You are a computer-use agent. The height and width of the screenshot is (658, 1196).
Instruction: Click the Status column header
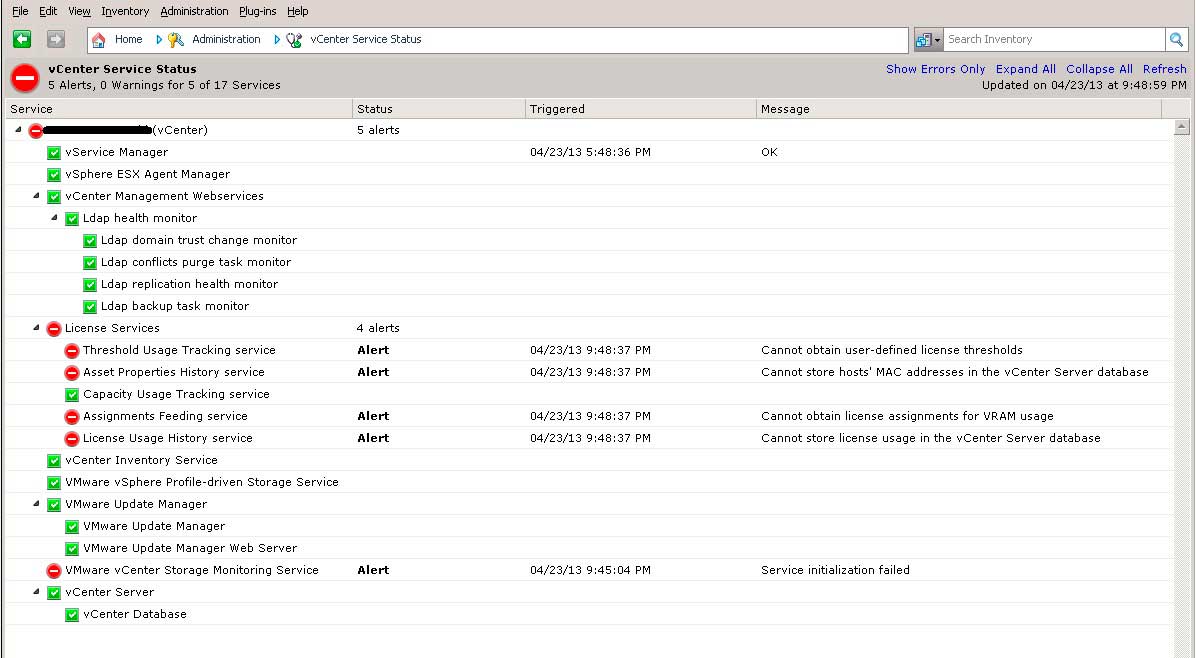pos(439,109)
